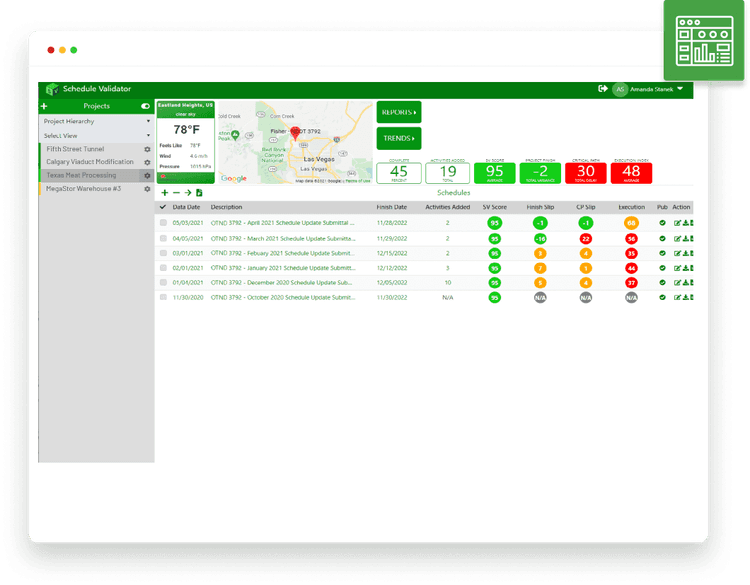Image resolution: width=750 pixels, height=585 pixels.
Task: Click the move arrow icon above schedules
Action: (188, 193)
